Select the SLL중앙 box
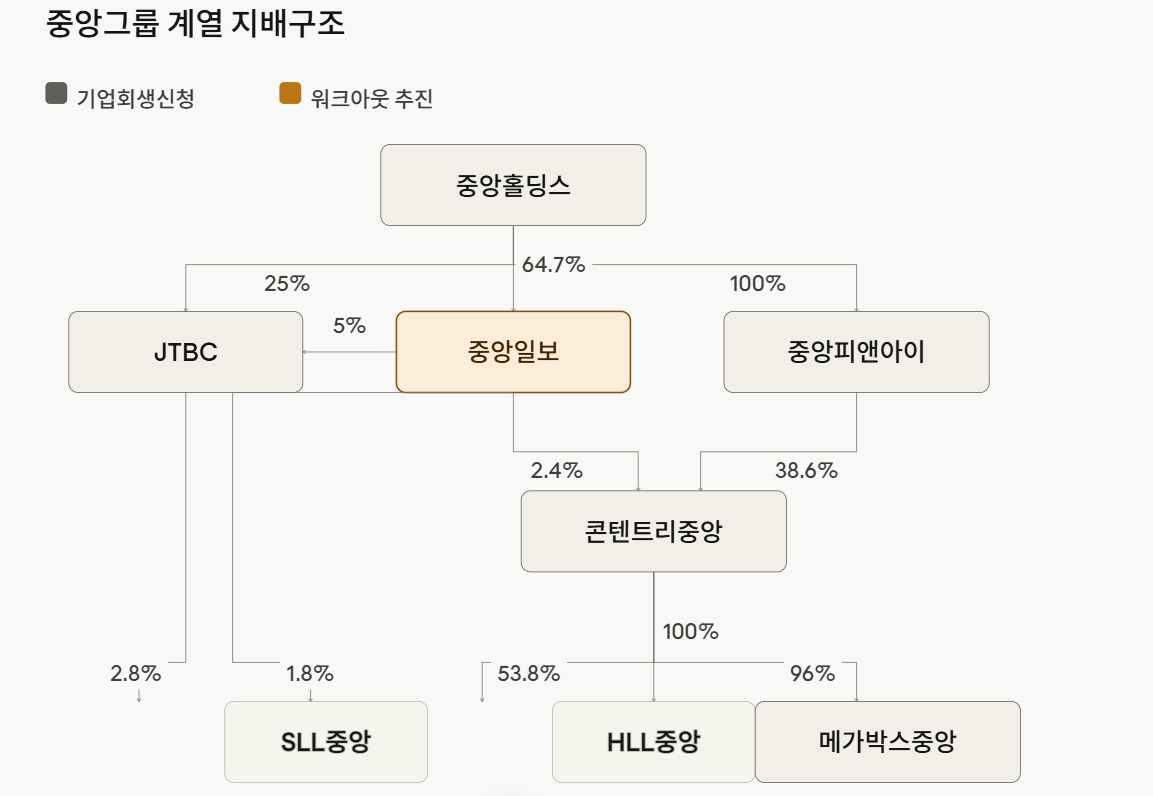Viewport: 1153px width, 796px height. tap(326, 742)
